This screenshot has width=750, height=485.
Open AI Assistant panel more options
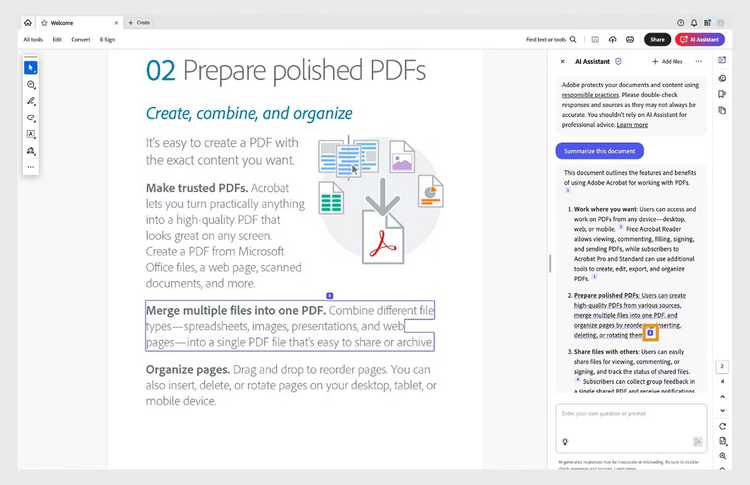tap(698, 61)
